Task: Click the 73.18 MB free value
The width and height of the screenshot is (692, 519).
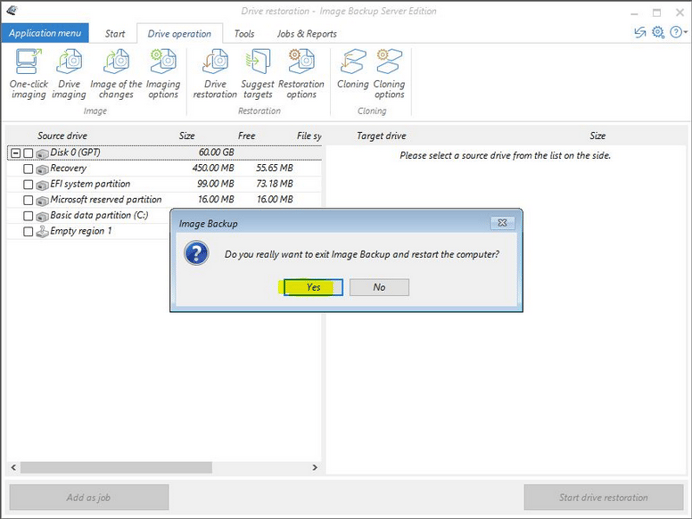Action: coord(275,184)
